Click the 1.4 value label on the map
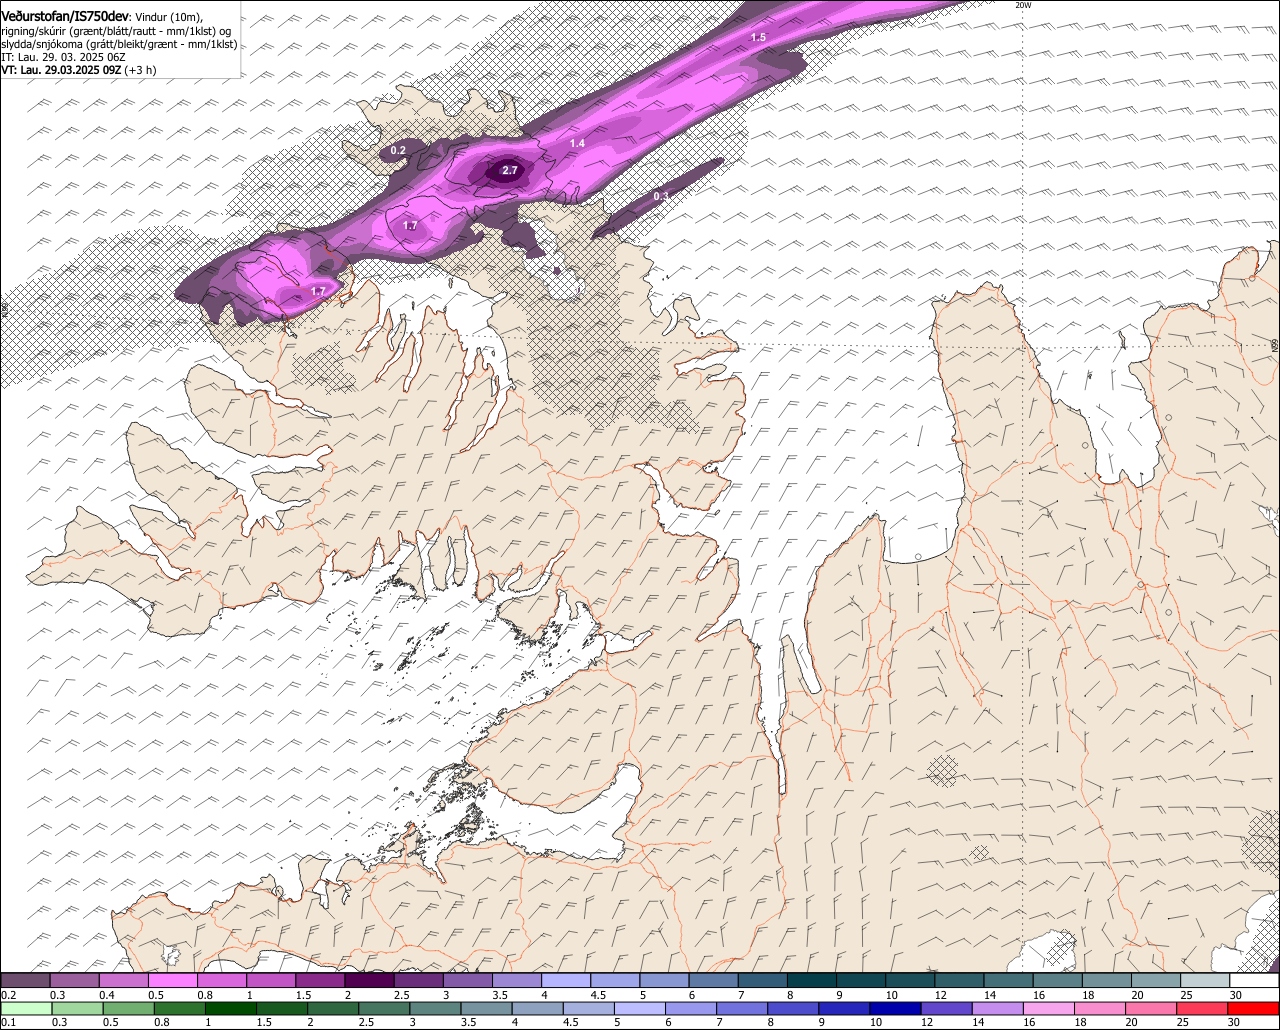 pyautogui.click(x=577, y=144)
